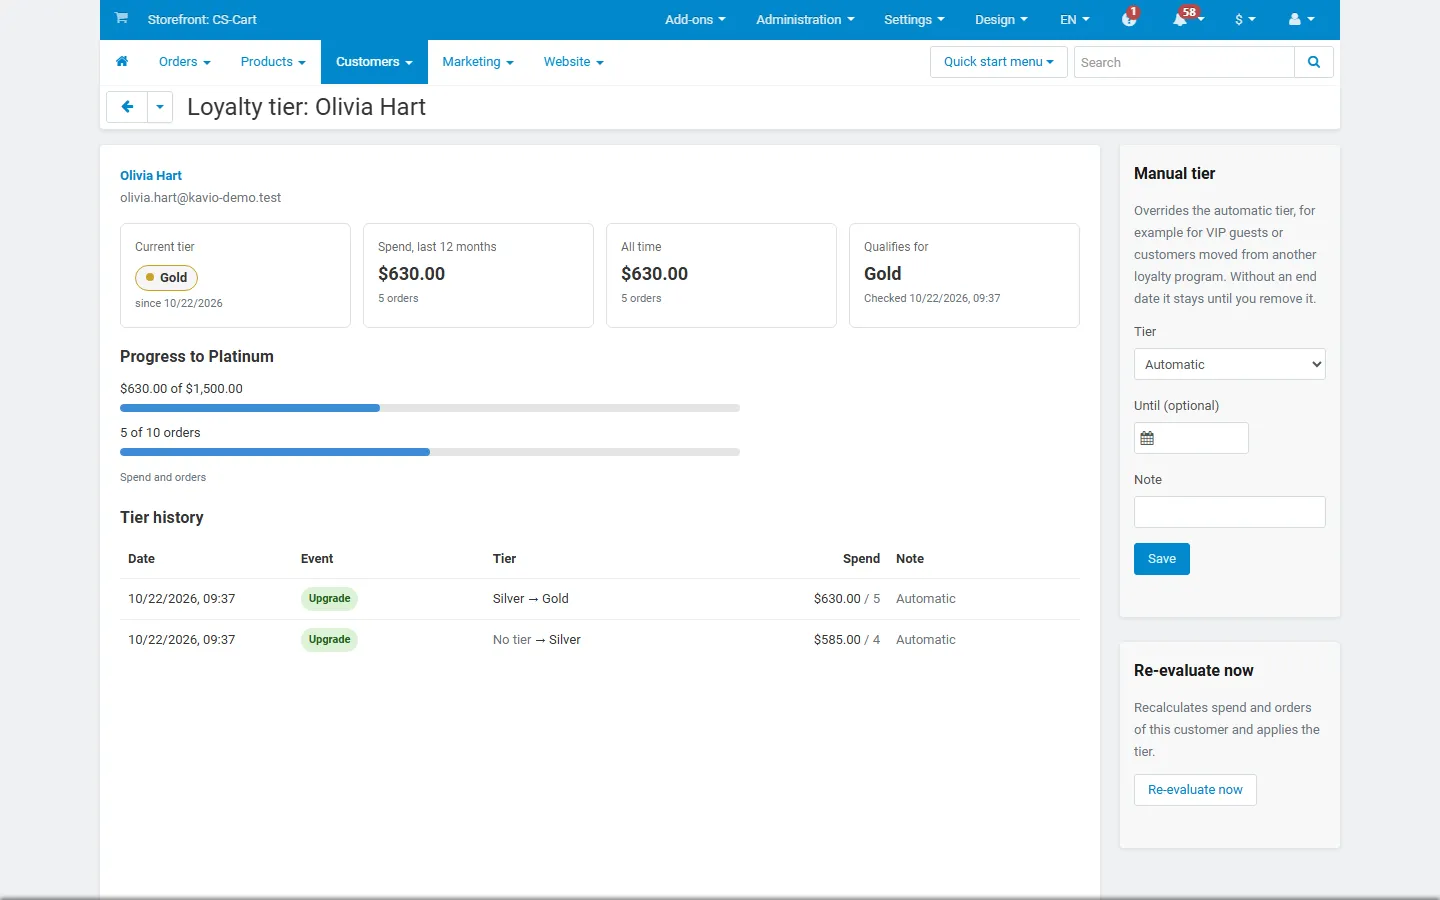
Task: Click the Upgrade badge in No tier → Silver row
Action: point(329,640)
